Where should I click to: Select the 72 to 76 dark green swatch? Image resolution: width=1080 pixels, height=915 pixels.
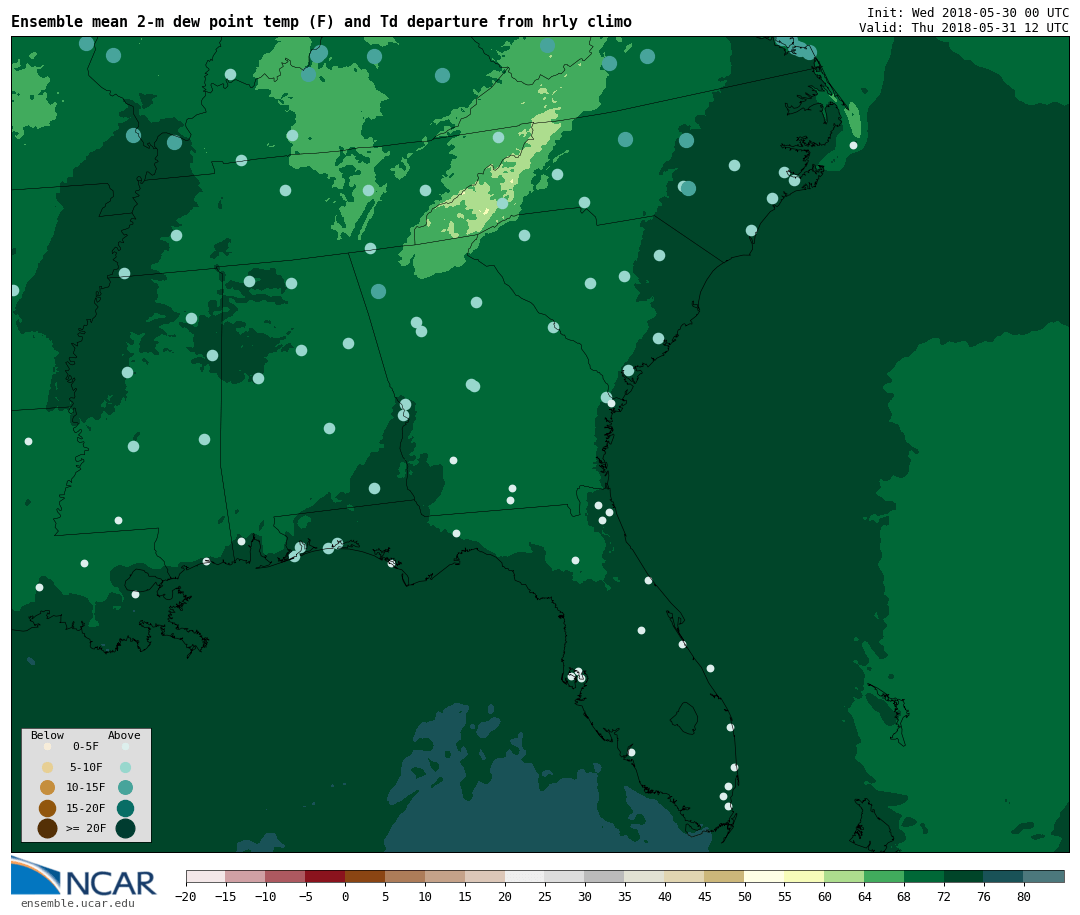(x=964, y=876)
